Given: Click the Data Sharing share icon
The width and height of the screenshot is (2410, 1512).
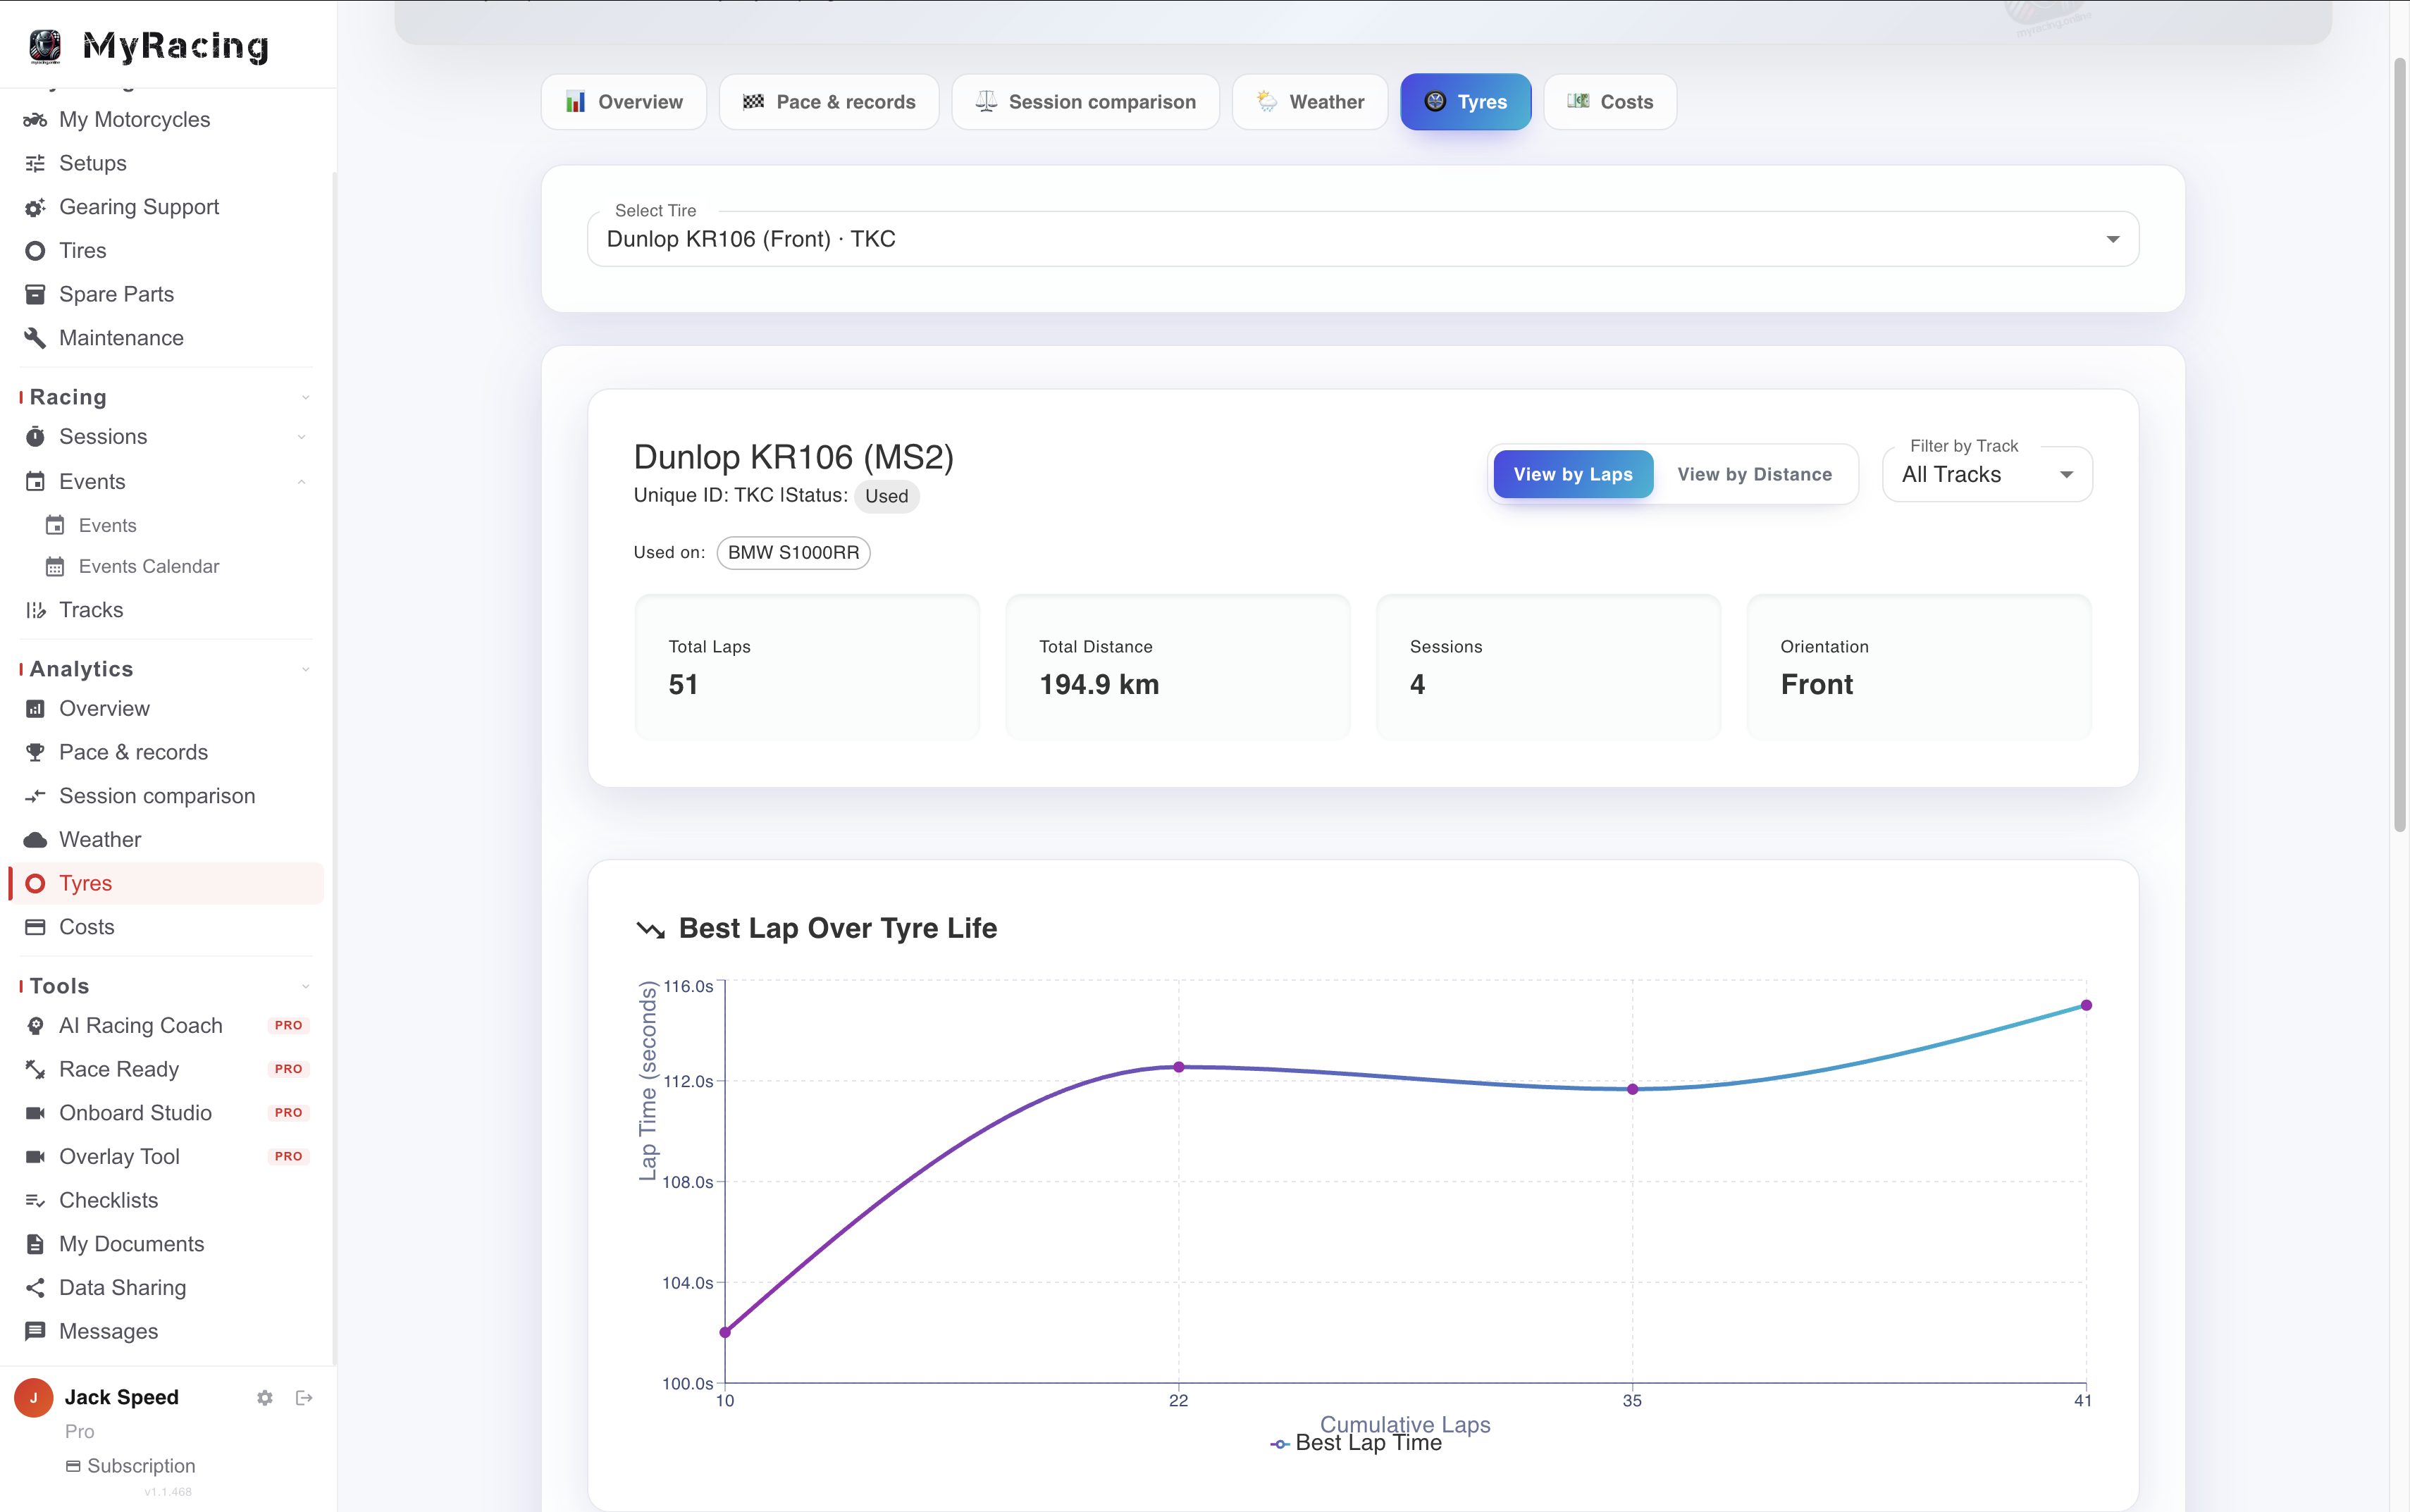Looking at the screenshot, I should 35,1288.
